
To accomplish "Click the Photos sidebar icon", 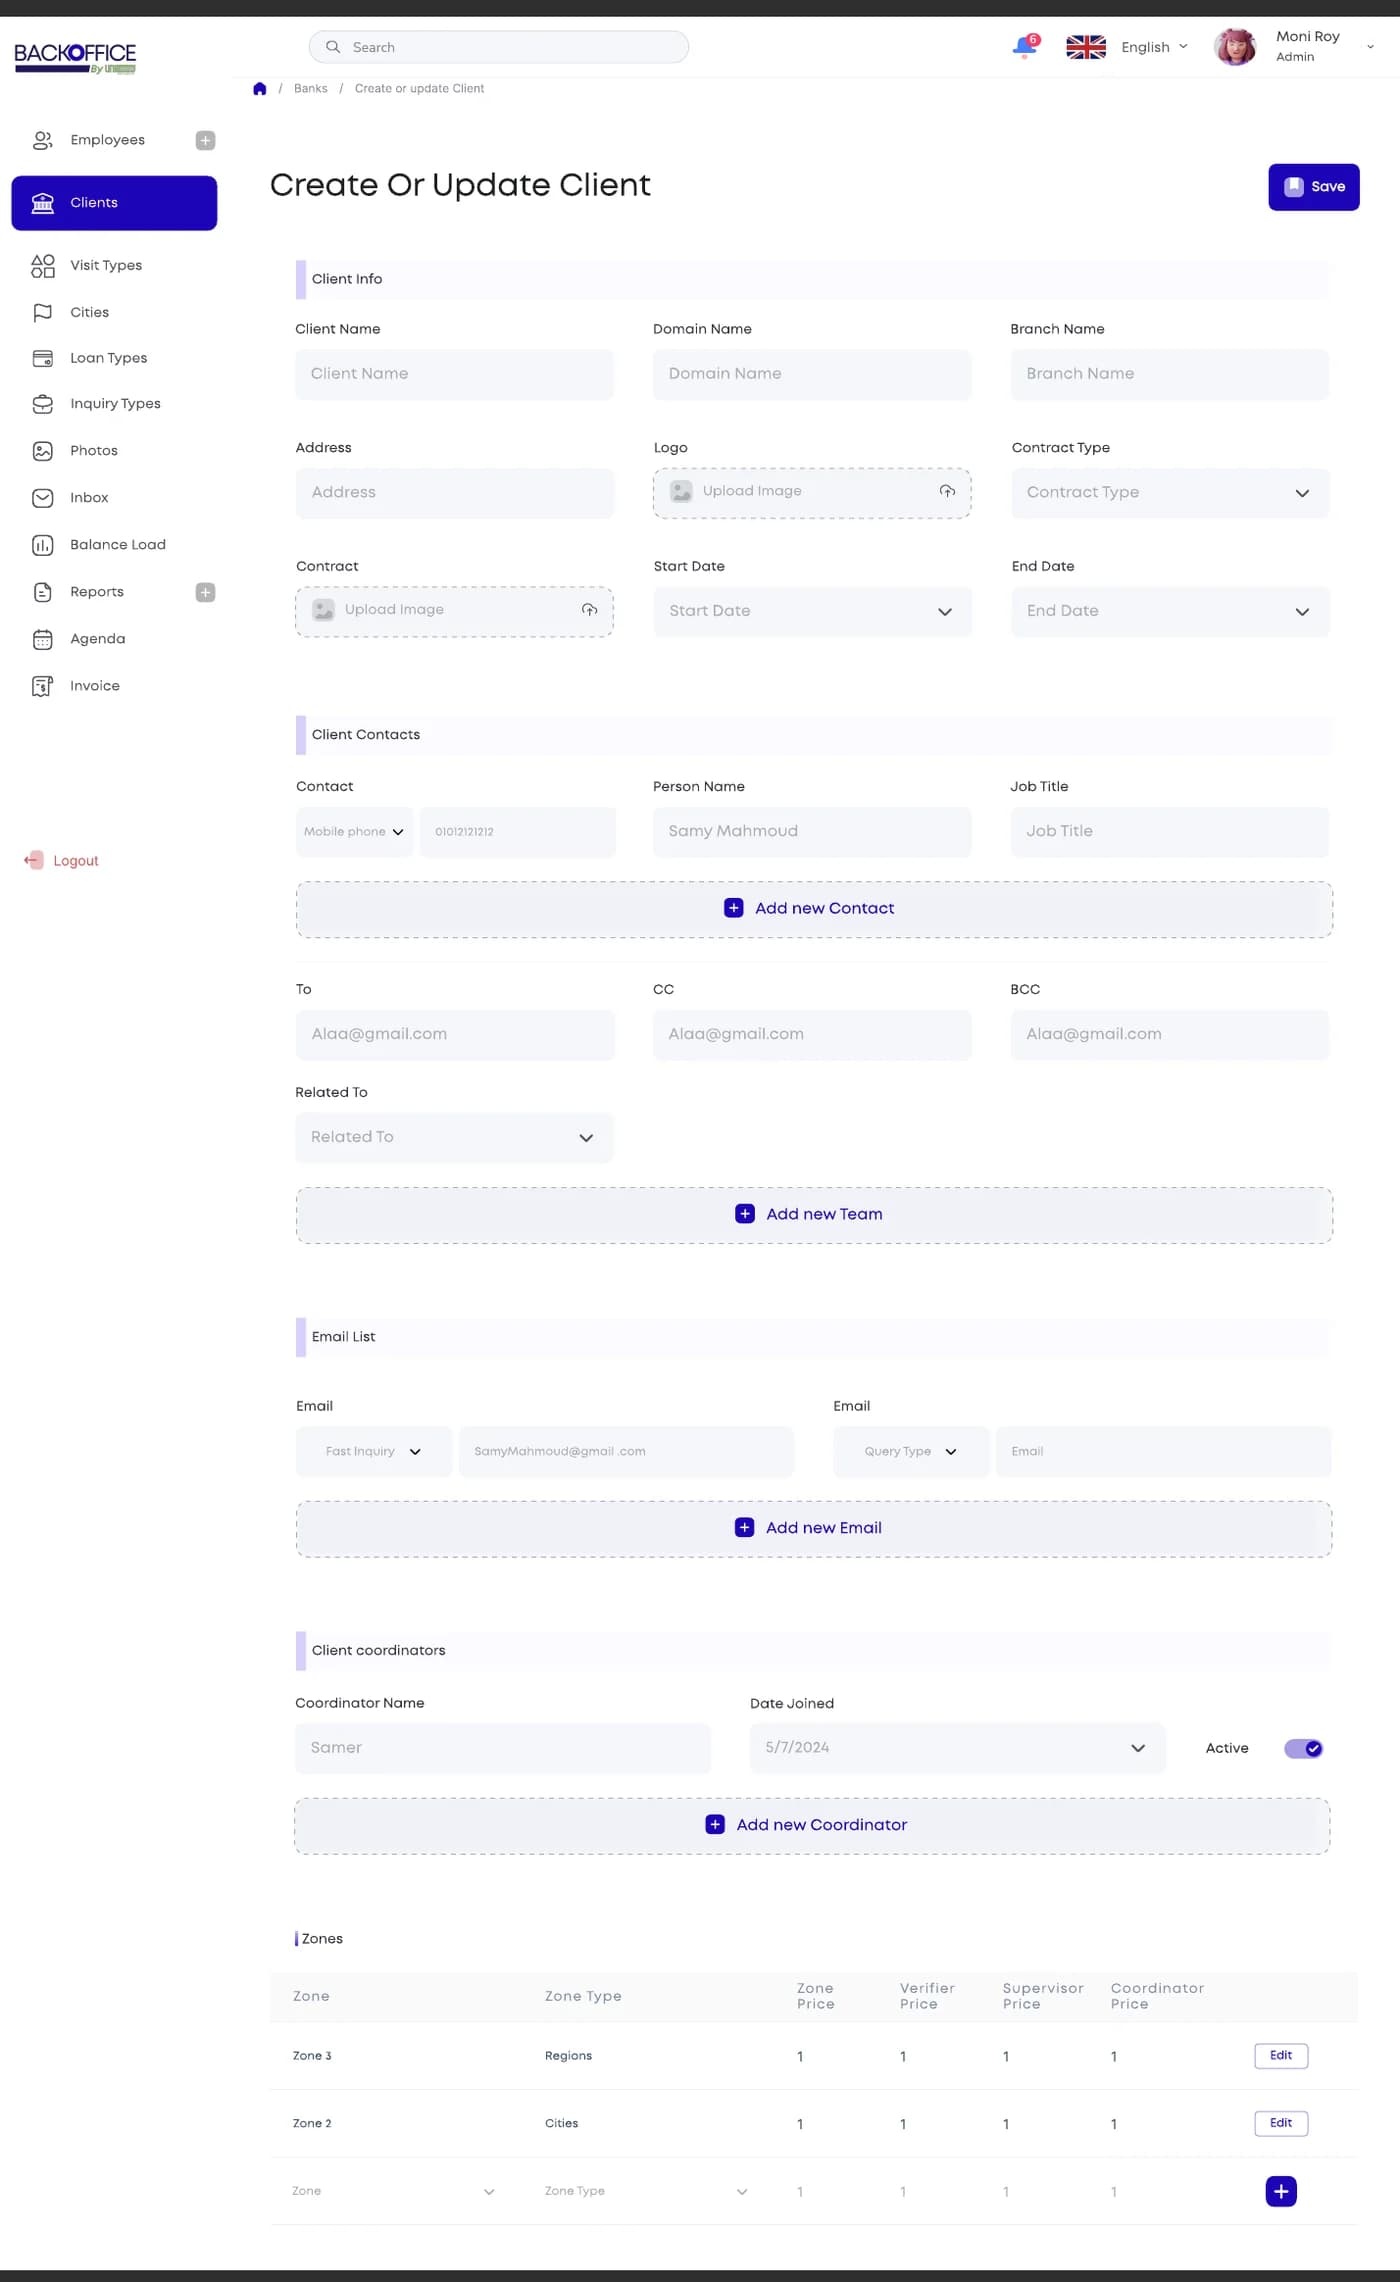I will (x=42, y=451).
